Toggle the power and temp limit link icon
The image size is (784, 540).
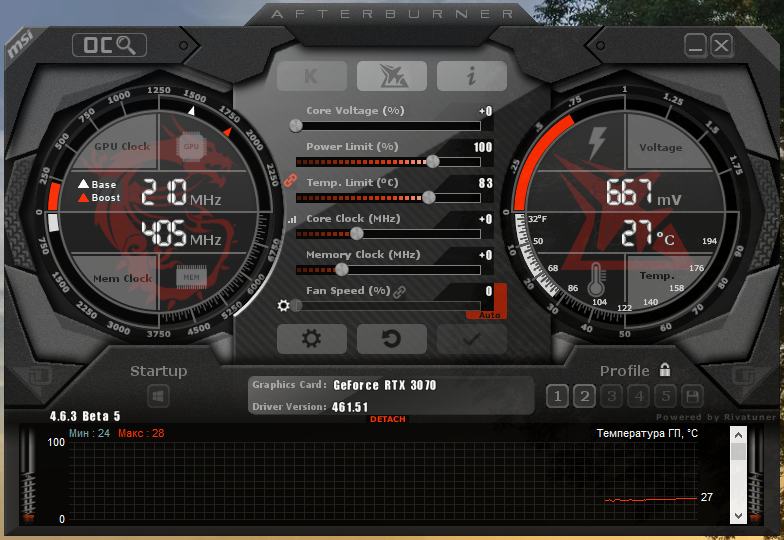[x=290, y=180]
